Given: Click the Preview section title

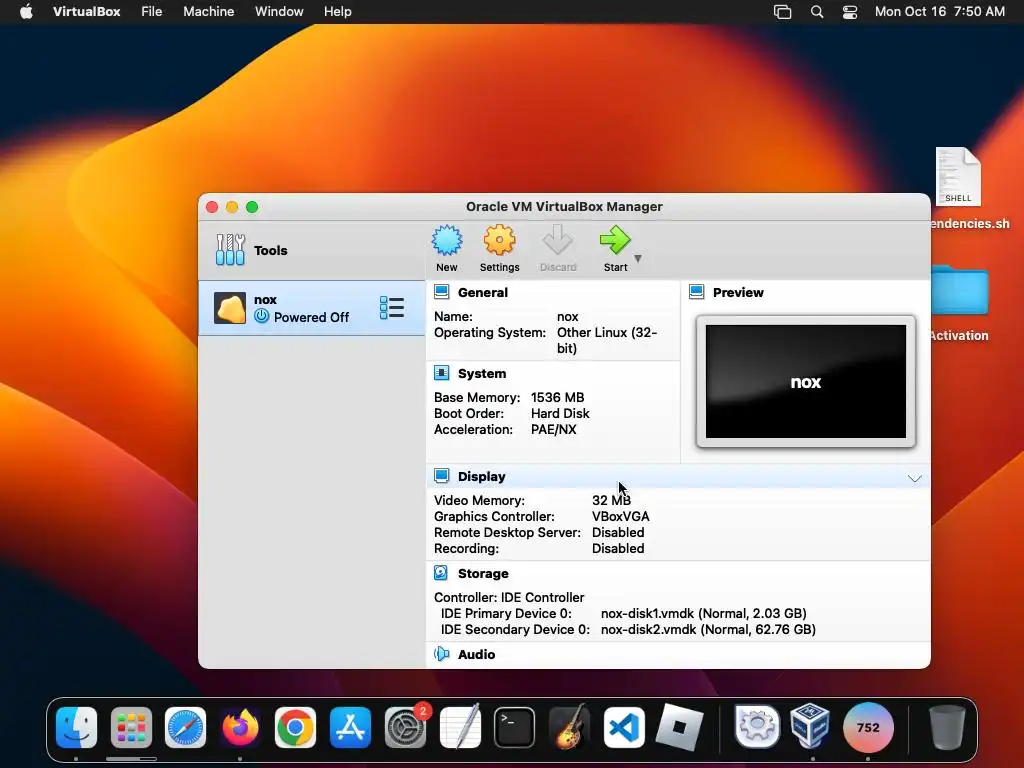Looking at the screenshot, I should coord(738,293).
